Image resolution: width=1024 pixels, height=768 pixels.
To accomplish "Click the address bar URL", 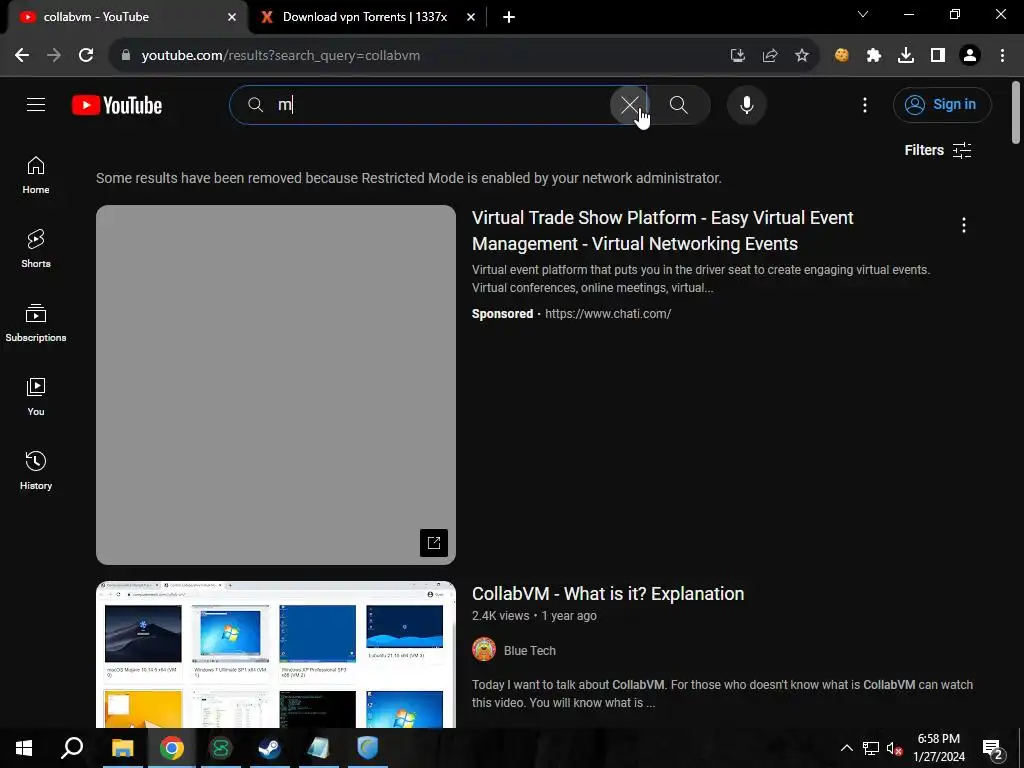I will point(281,56).
